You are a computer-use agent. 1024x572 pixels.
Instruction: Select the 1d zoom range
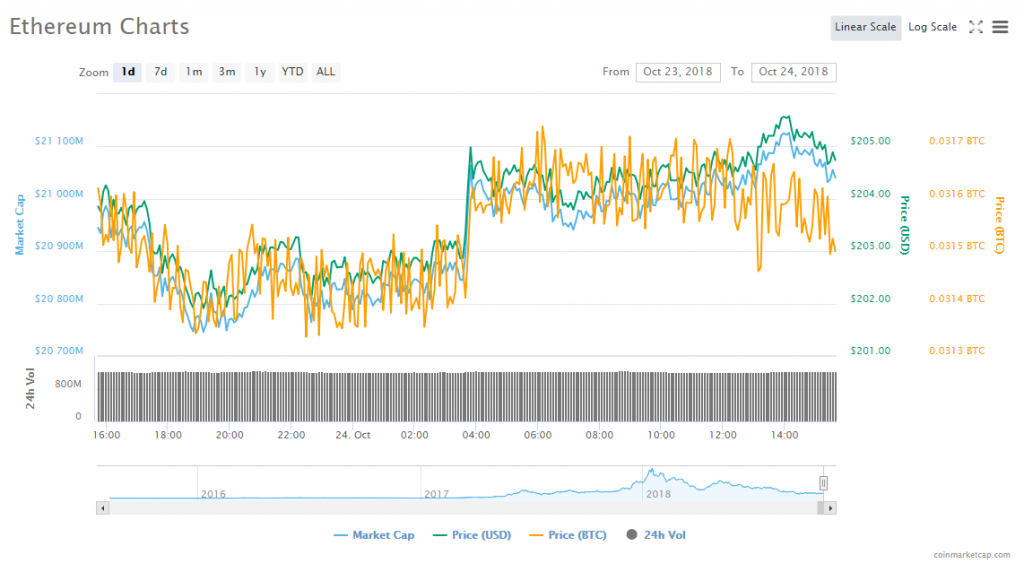(127, 72)
